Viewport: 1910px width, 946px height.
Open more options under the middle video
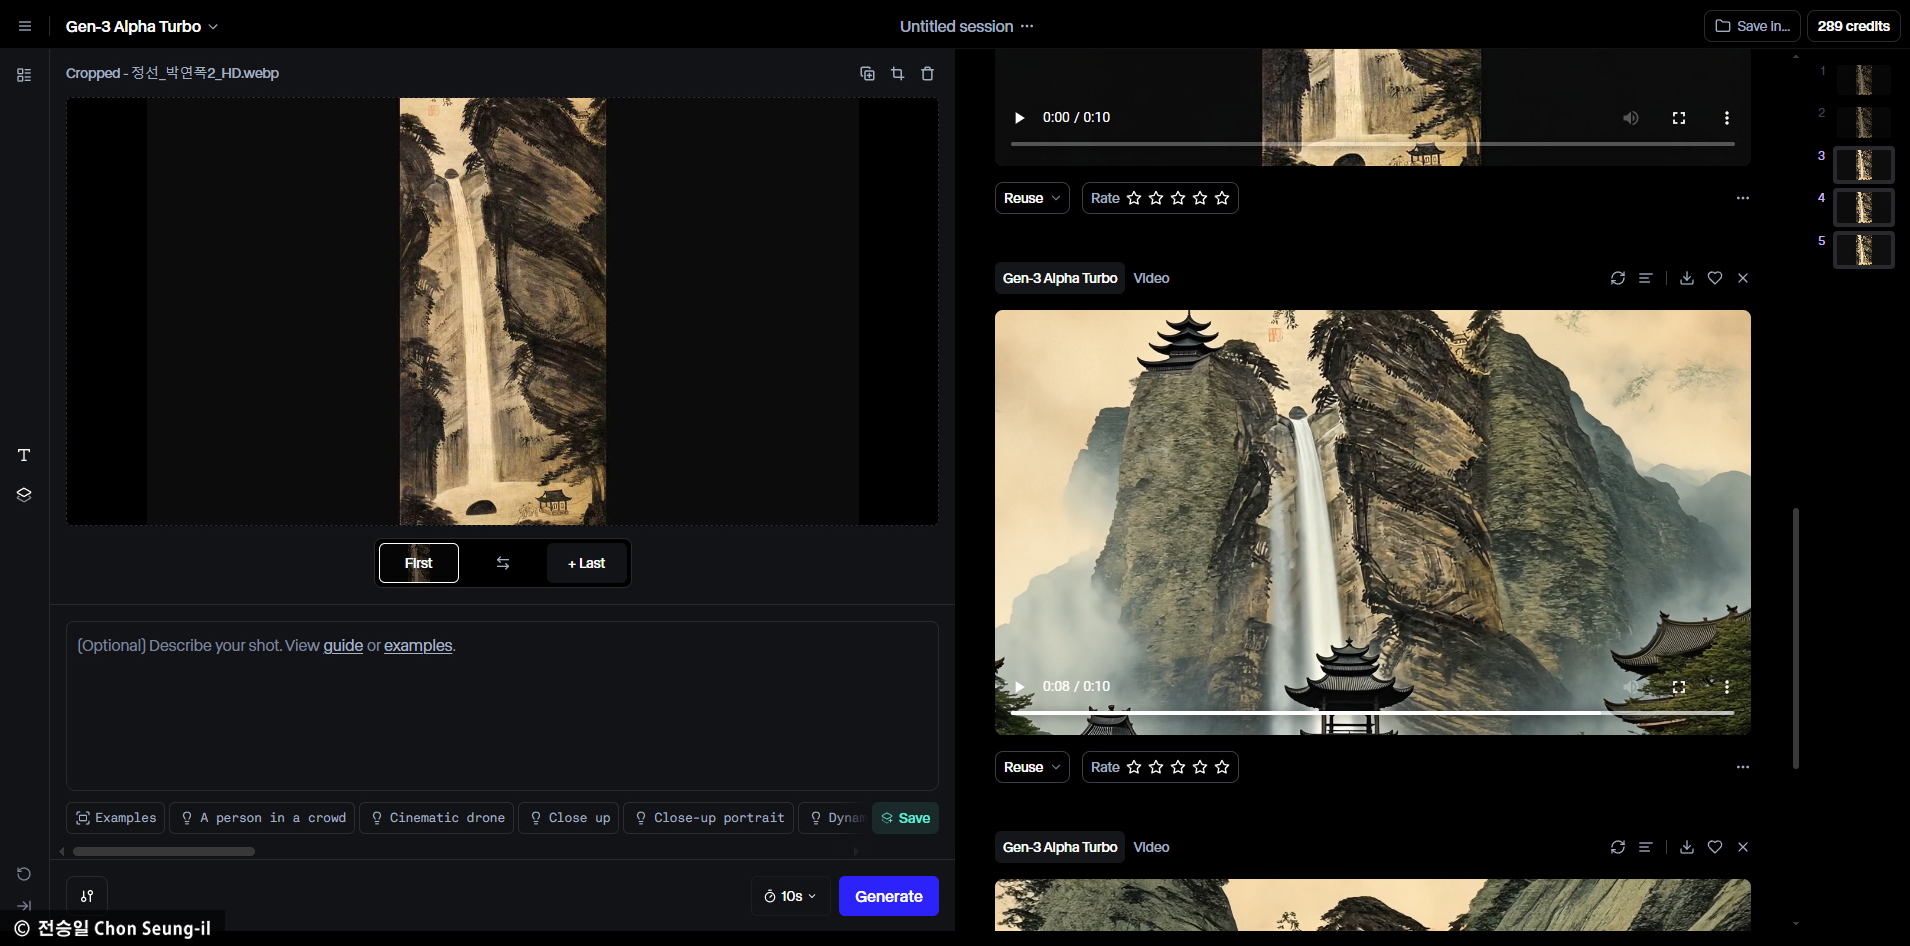1743,767
